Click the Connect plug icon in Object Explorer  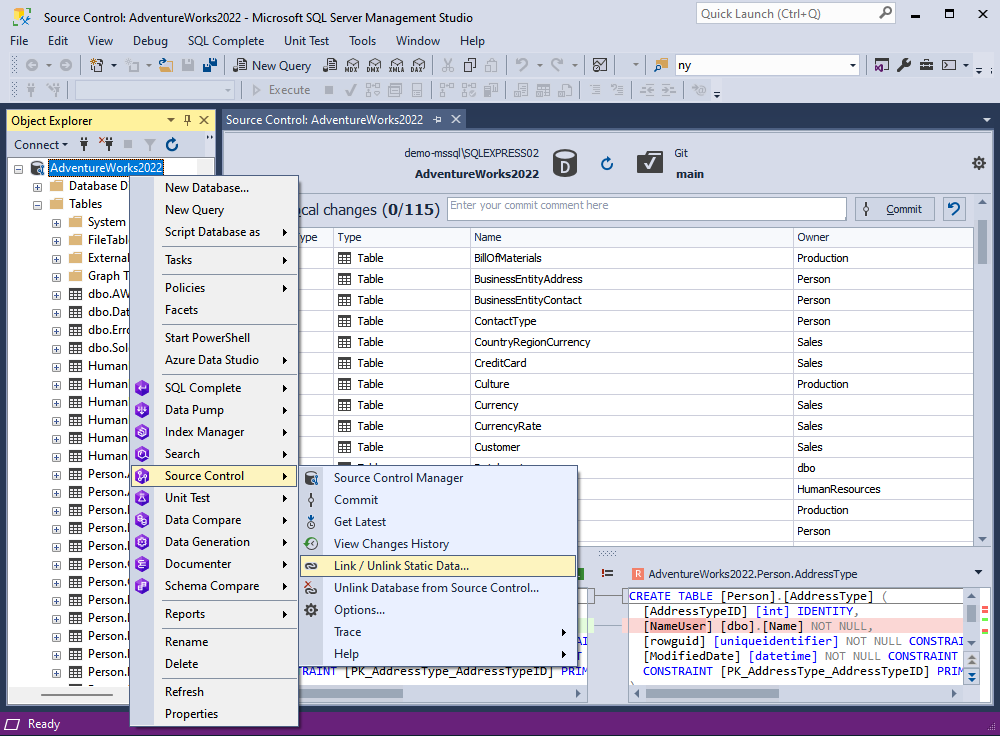pyautogui.click(x=84, y=144)
